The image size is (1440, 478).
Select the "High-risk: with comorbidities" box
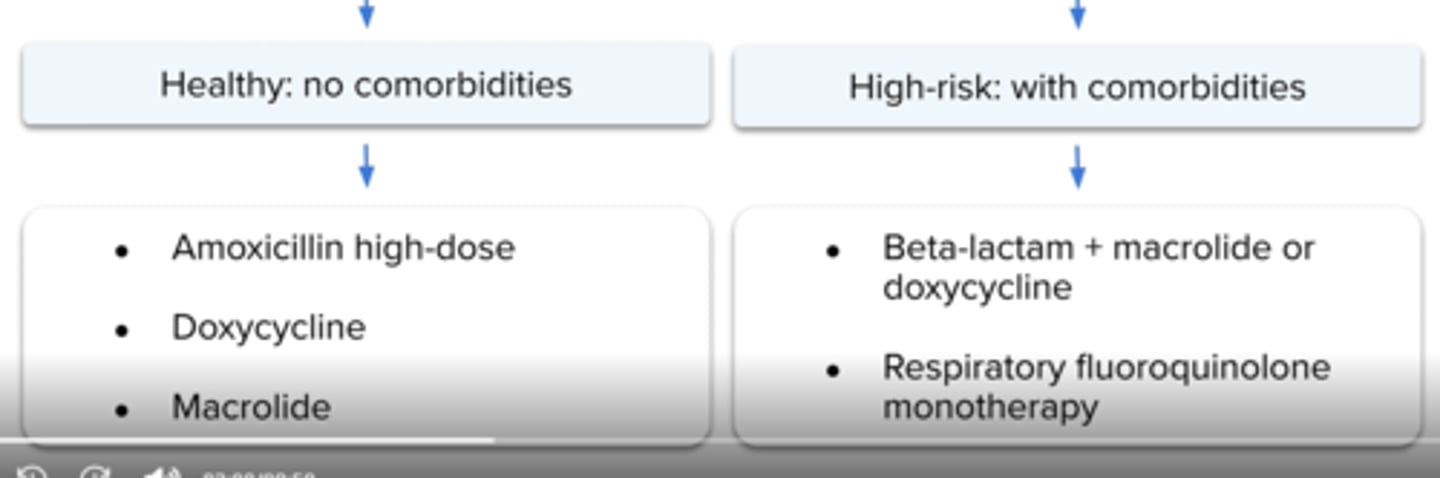1077,87
